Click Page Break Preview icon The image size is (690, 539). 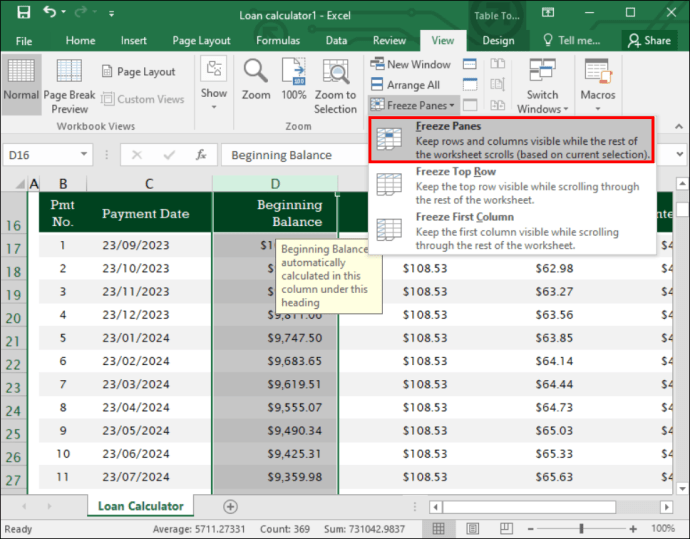click(69, 86)
